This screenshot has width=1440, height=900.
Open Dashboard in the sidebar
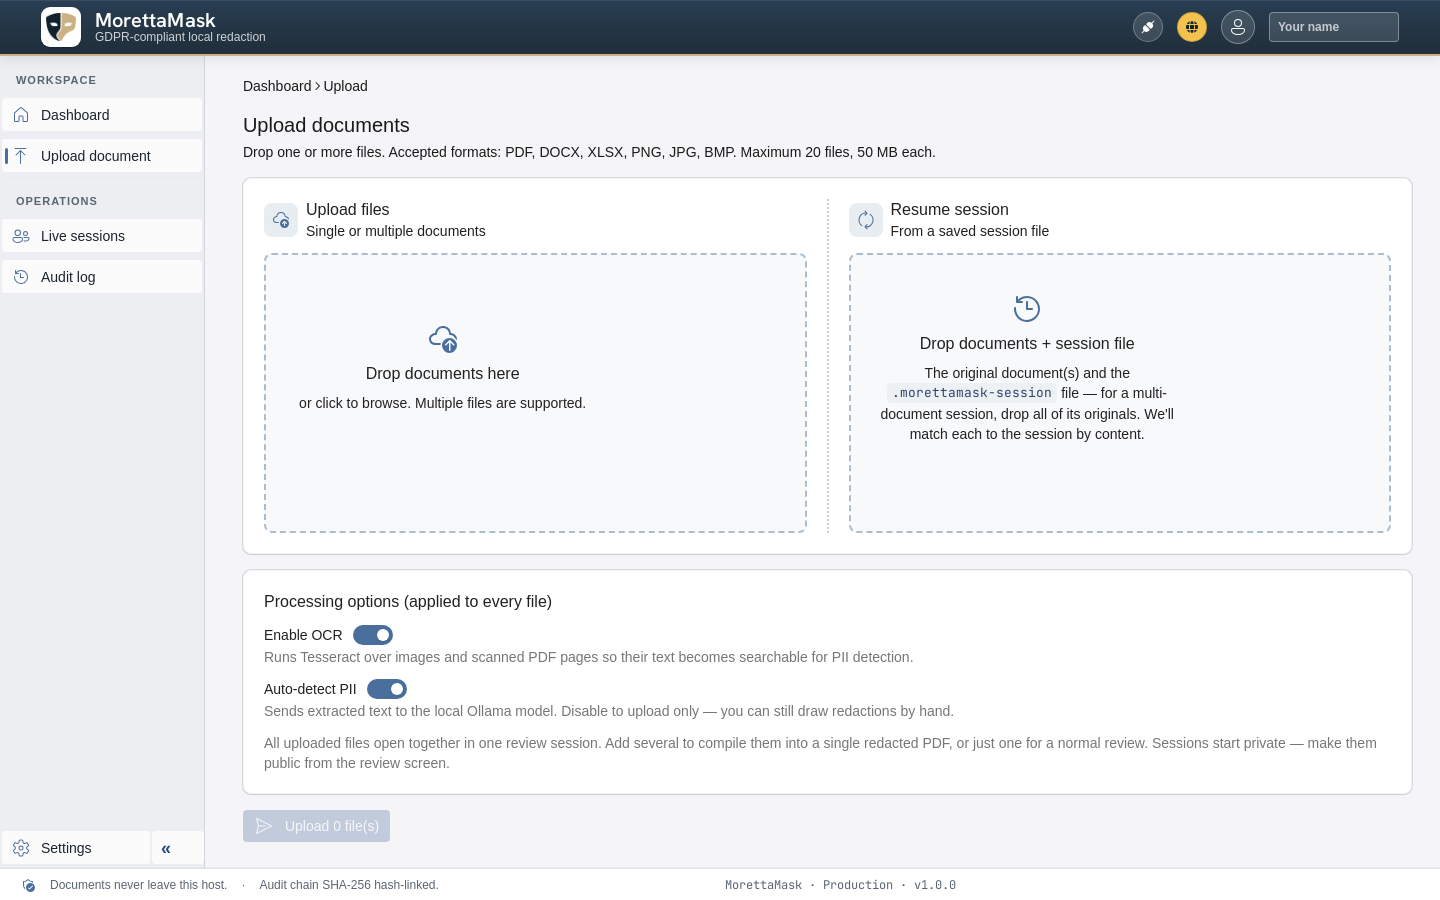pyautogui.click(x=102, y=115)
